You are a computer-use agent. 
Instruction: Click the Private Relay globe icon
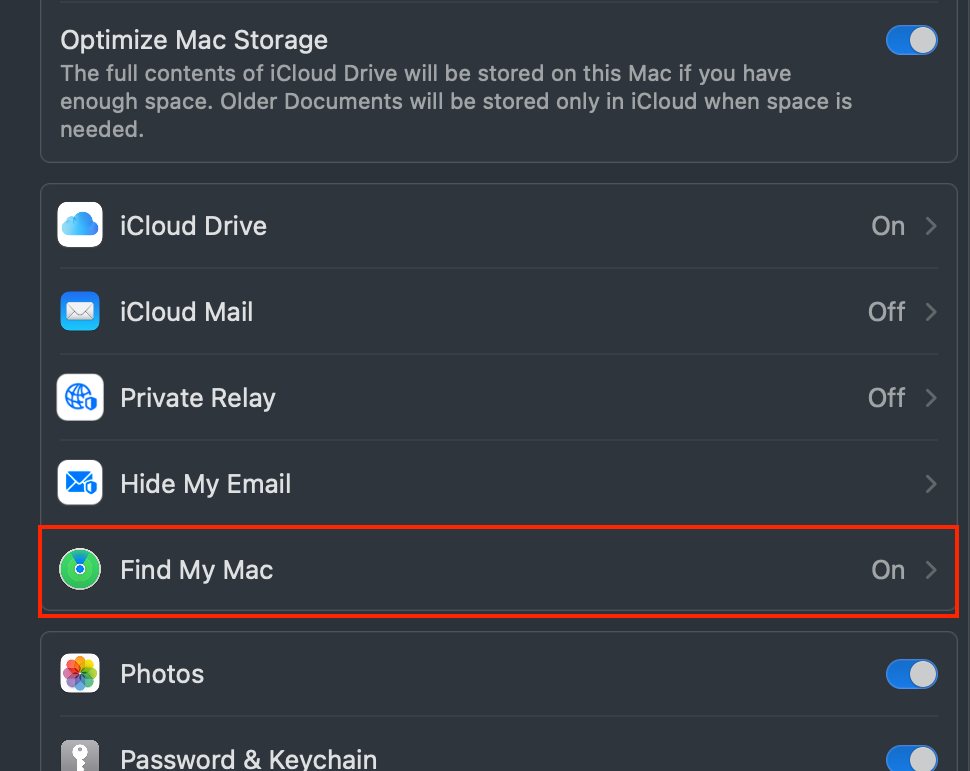[79, 397]
